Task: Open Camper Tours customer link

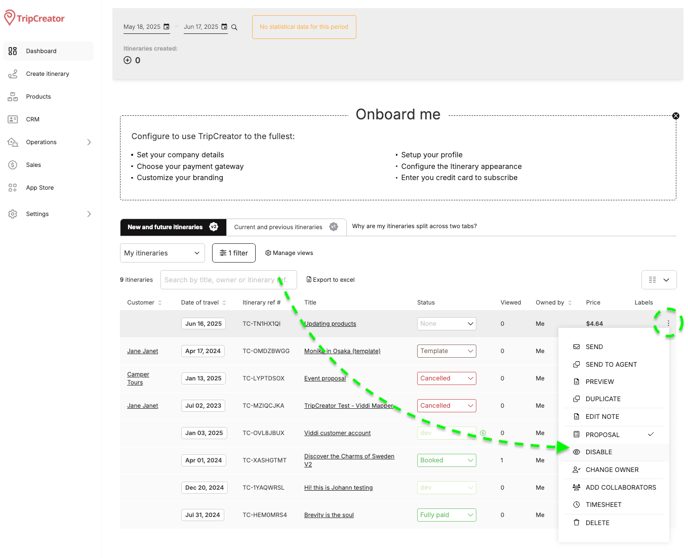Action: click(138, 379)
